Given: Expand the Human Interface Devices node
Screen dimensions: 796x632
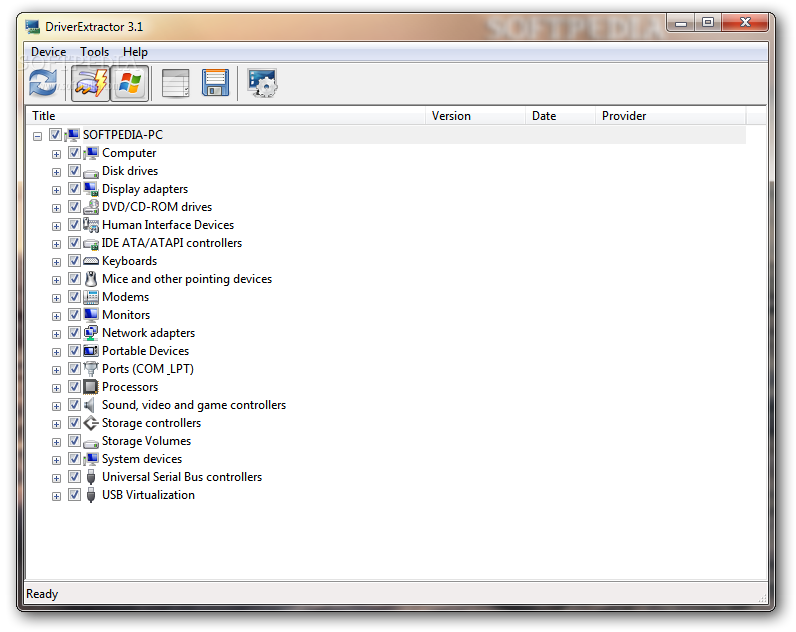Looking at the screenshot, I should click(x=56, y=226).
